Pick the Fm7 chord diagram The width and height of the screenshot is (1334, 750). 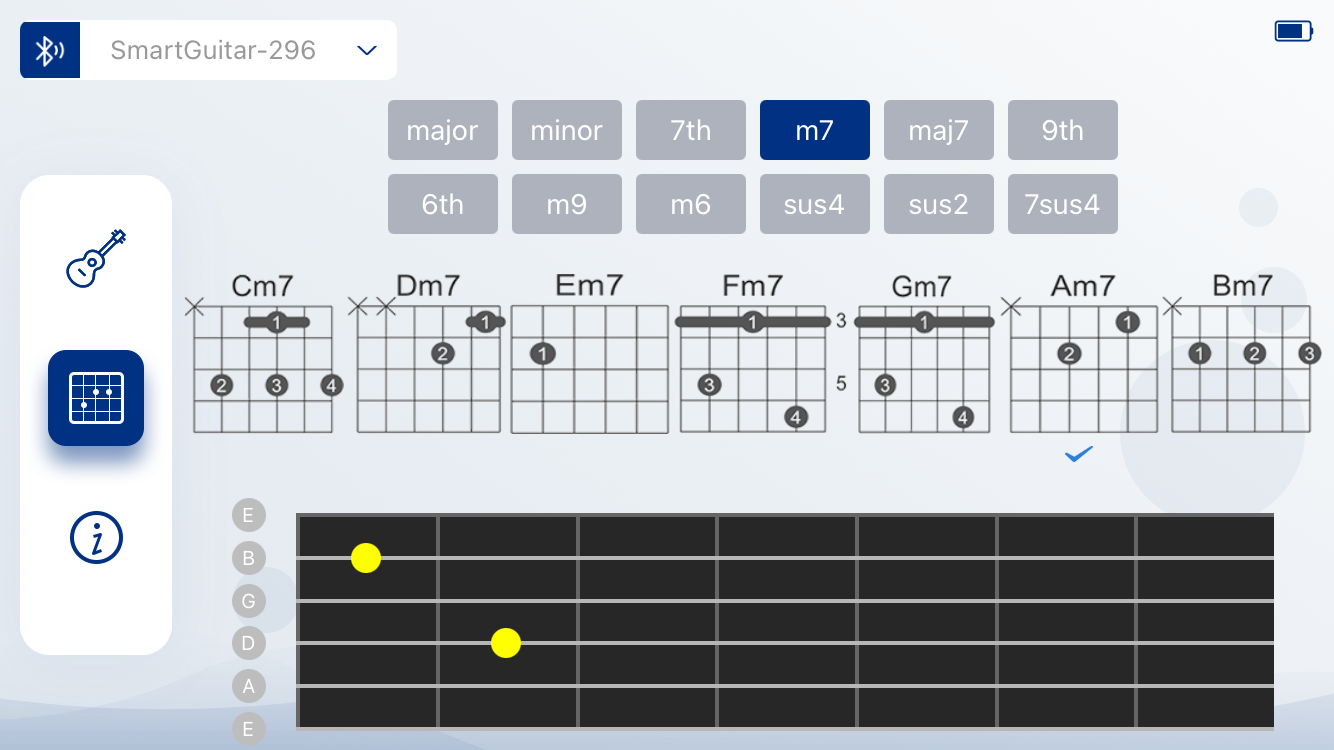coord(753,353)
